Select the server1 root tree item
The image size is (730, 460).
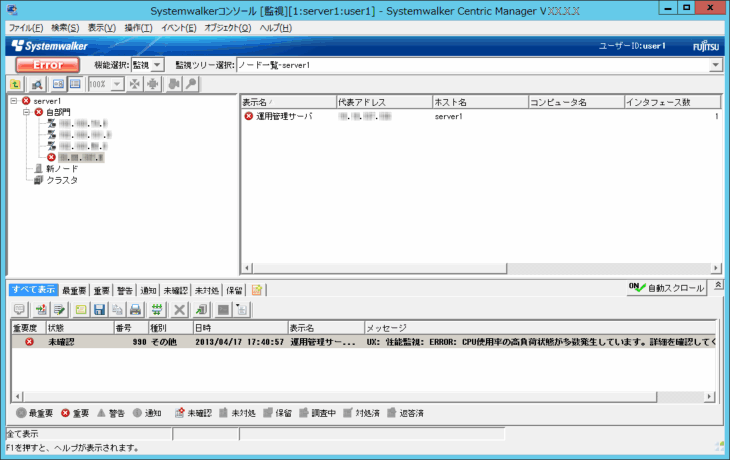point(47,101)
